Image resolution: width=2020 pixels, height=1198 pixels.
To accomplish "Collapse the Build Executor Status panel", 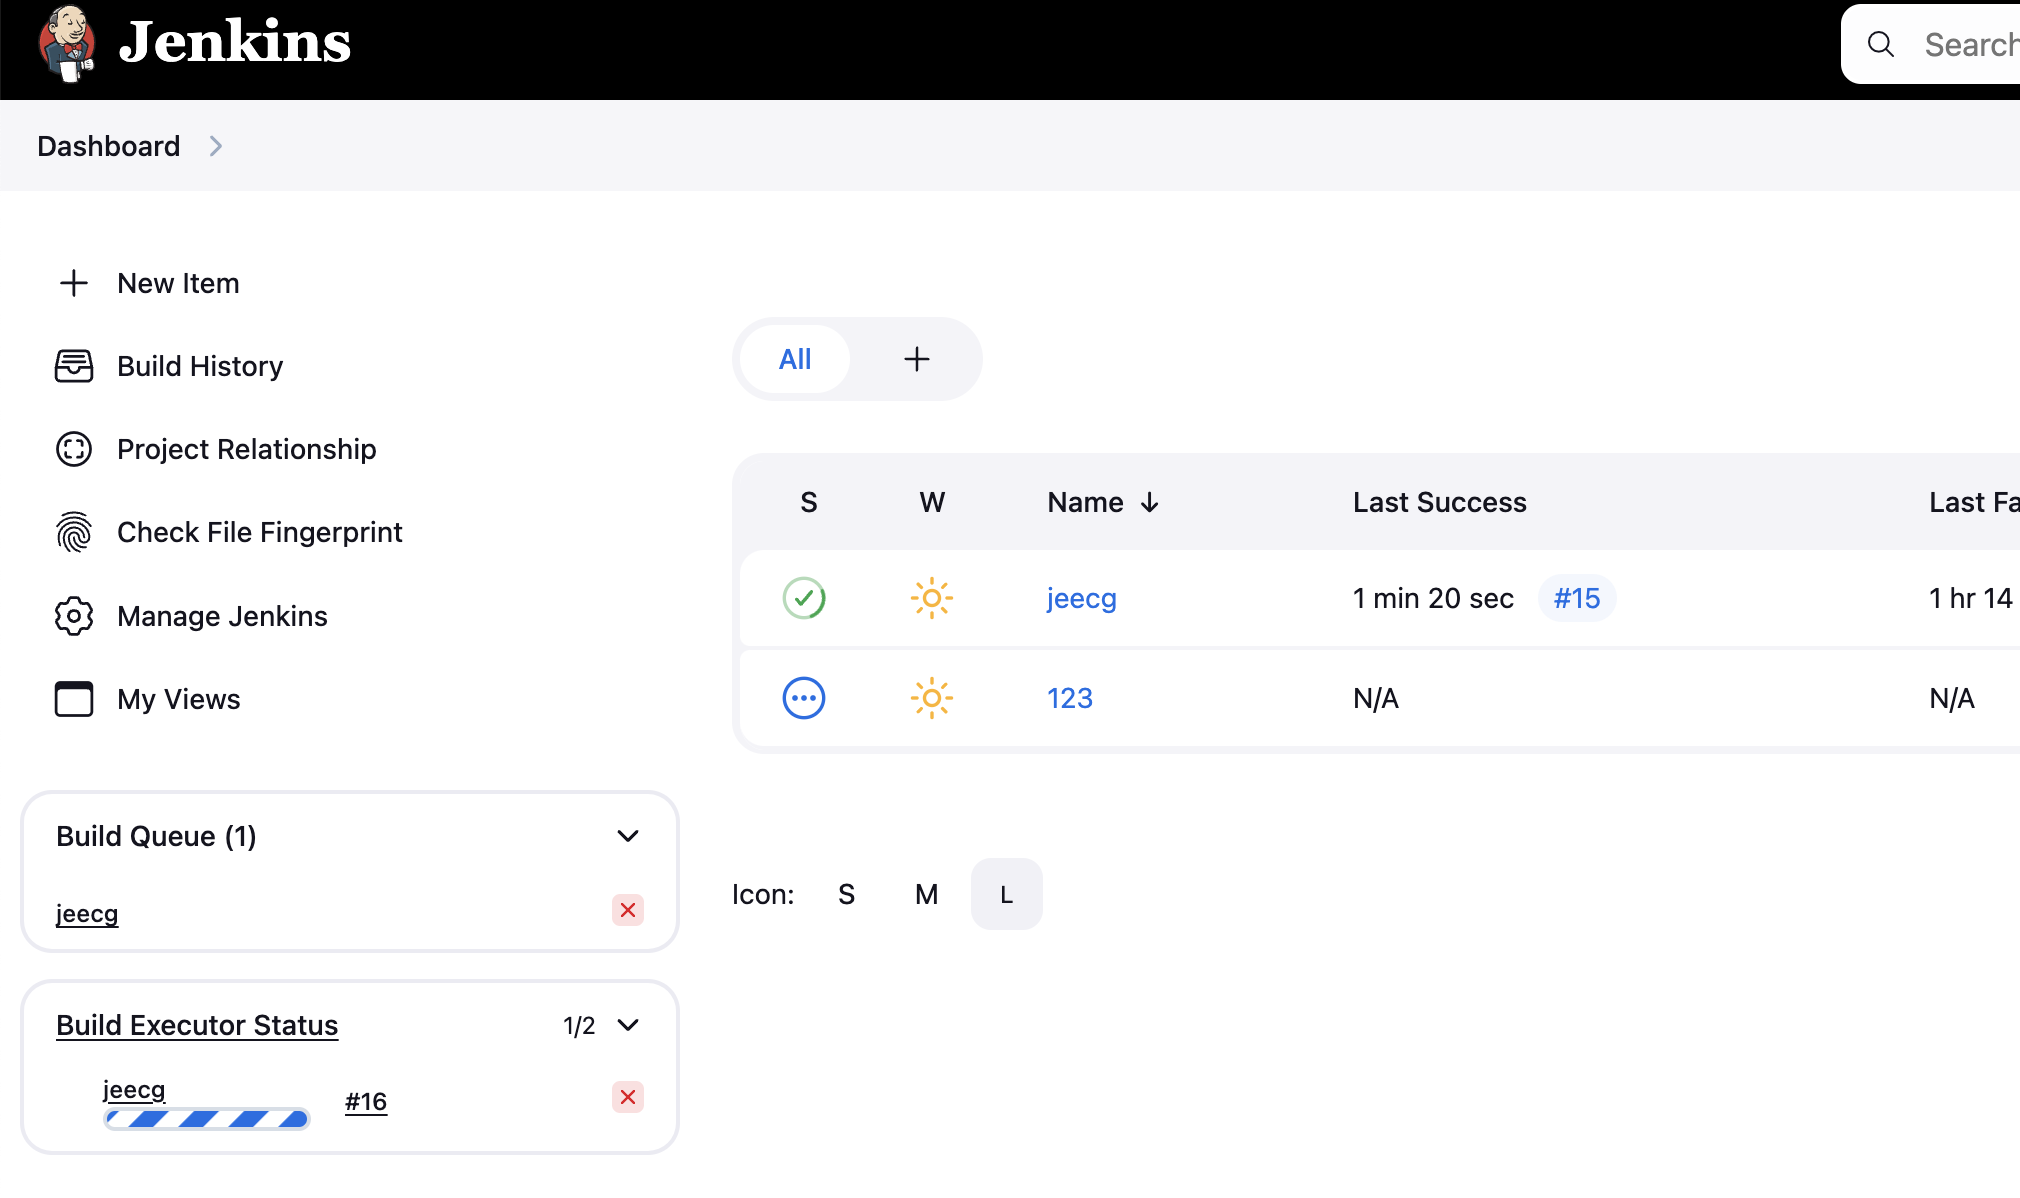I will point(630,1025).
